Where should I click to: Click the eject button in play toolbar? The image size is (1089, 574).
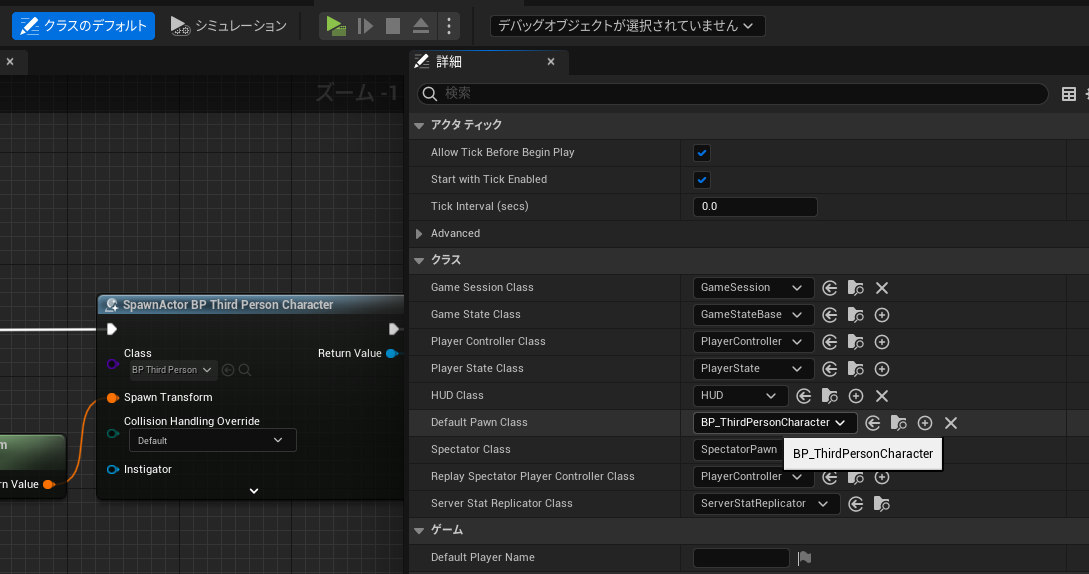pos(421,26)
